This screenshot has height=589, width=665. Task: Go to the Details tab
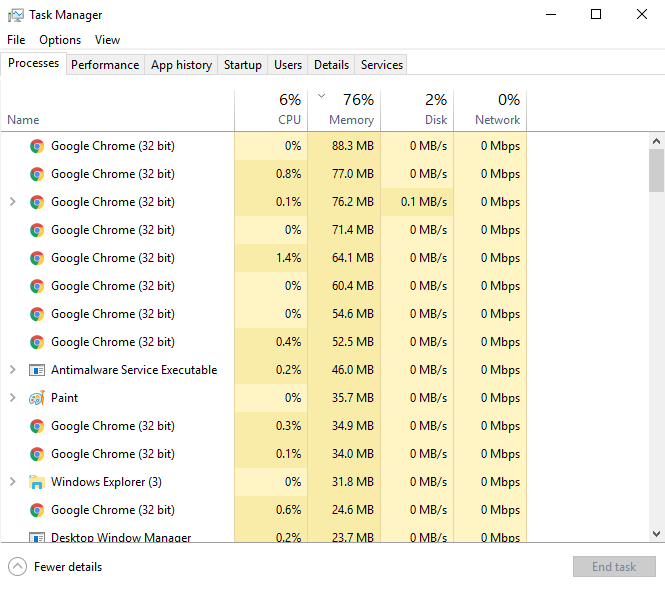pos(331,65)
